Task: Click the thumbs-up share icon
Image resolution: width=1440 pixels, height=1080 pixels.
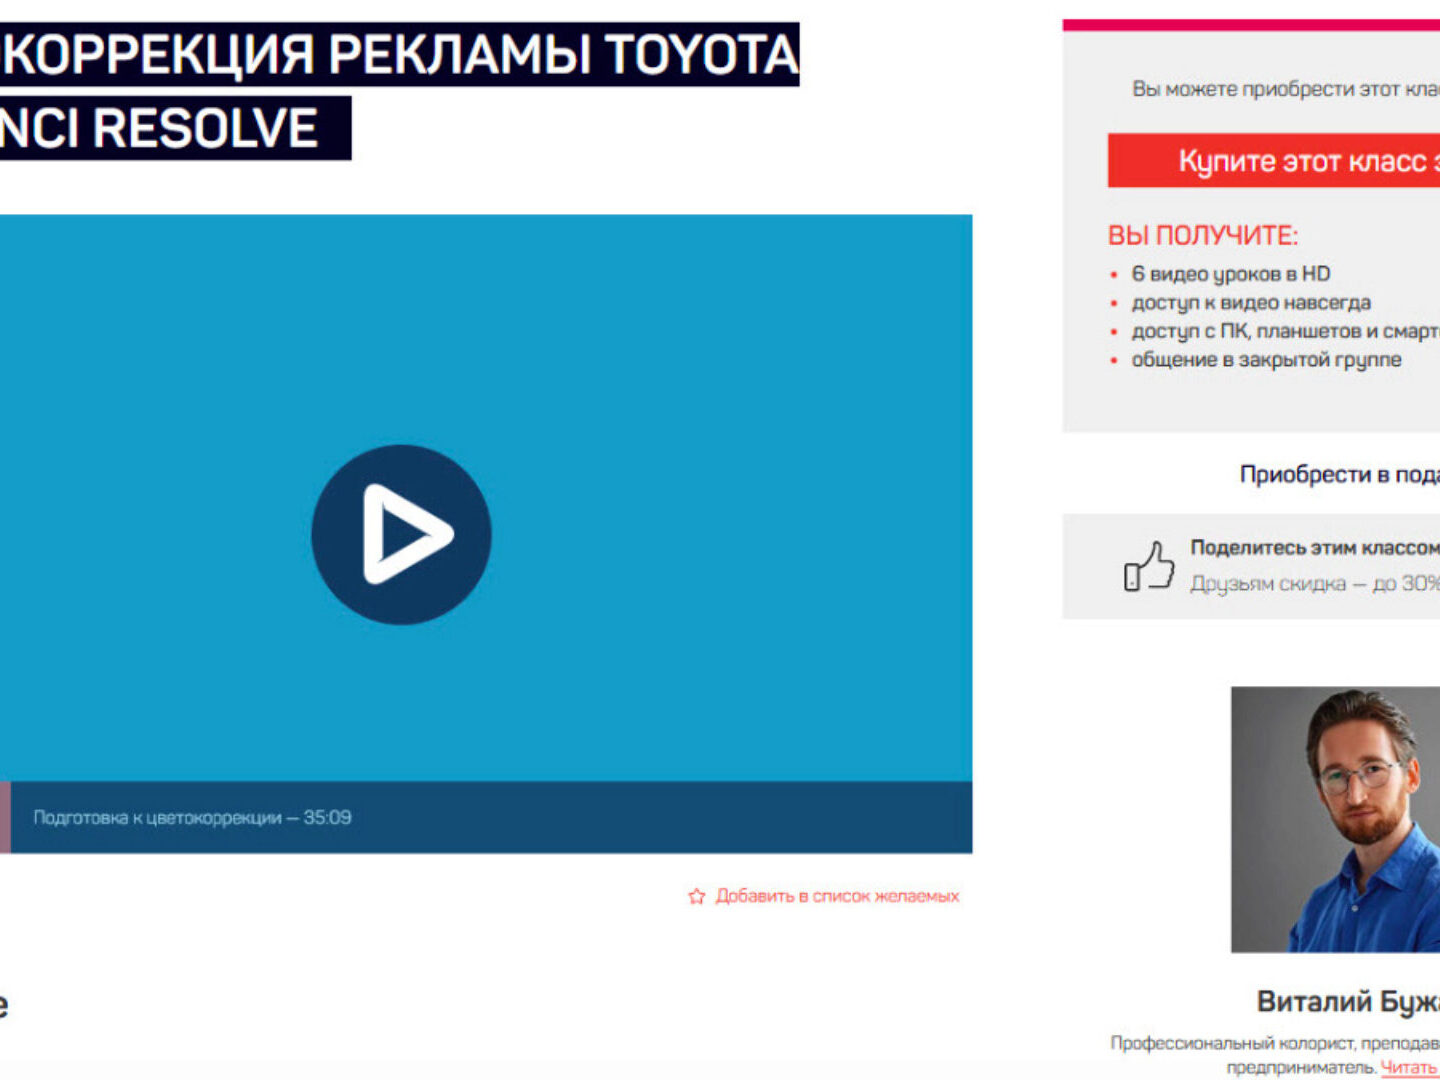Action: 1148,566
